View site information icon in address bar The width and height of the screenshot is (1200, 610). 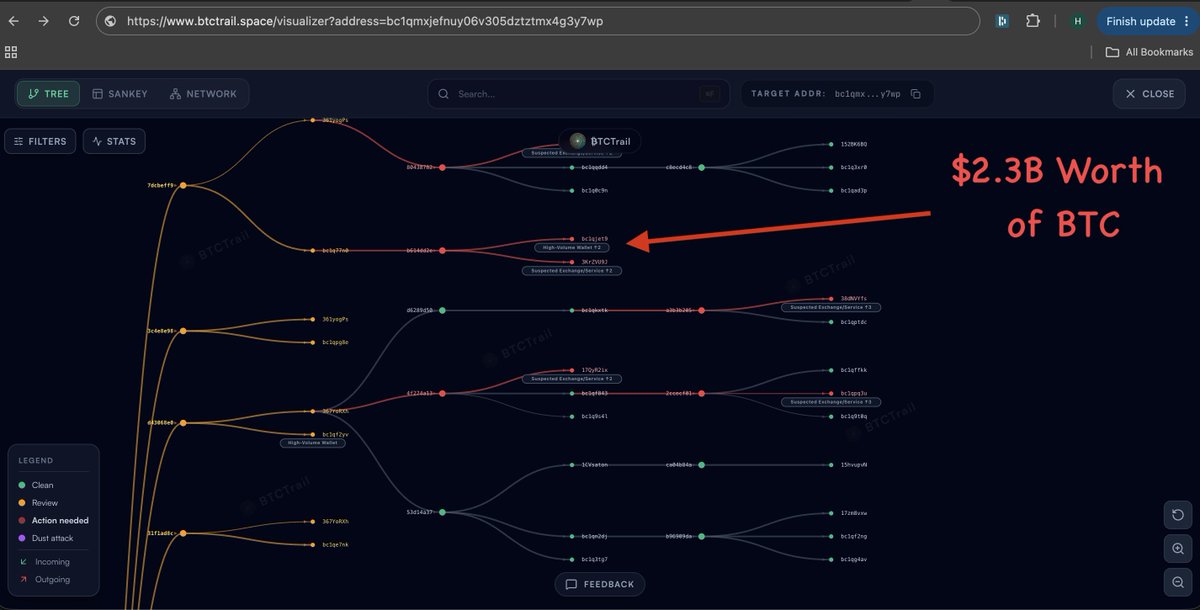click(x=110, y=21)
